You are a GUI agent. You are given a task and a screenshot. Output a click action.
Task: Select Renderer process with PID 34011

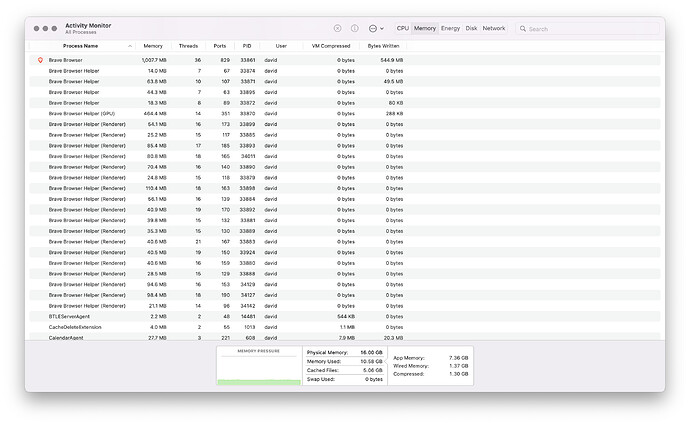coord(345,156)
